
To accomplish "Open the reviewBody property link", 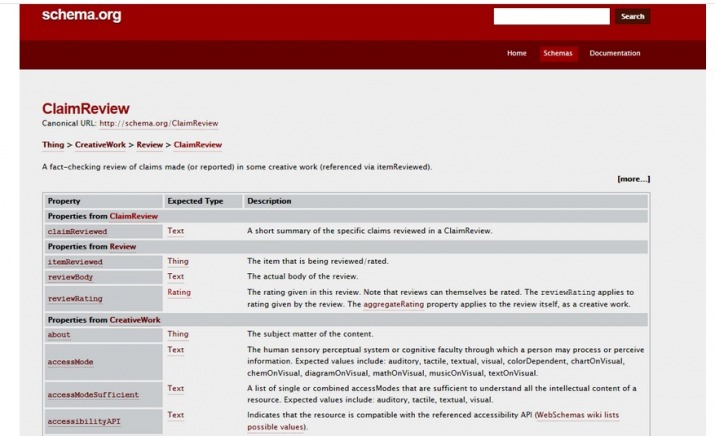I will [x=70, y=277].
